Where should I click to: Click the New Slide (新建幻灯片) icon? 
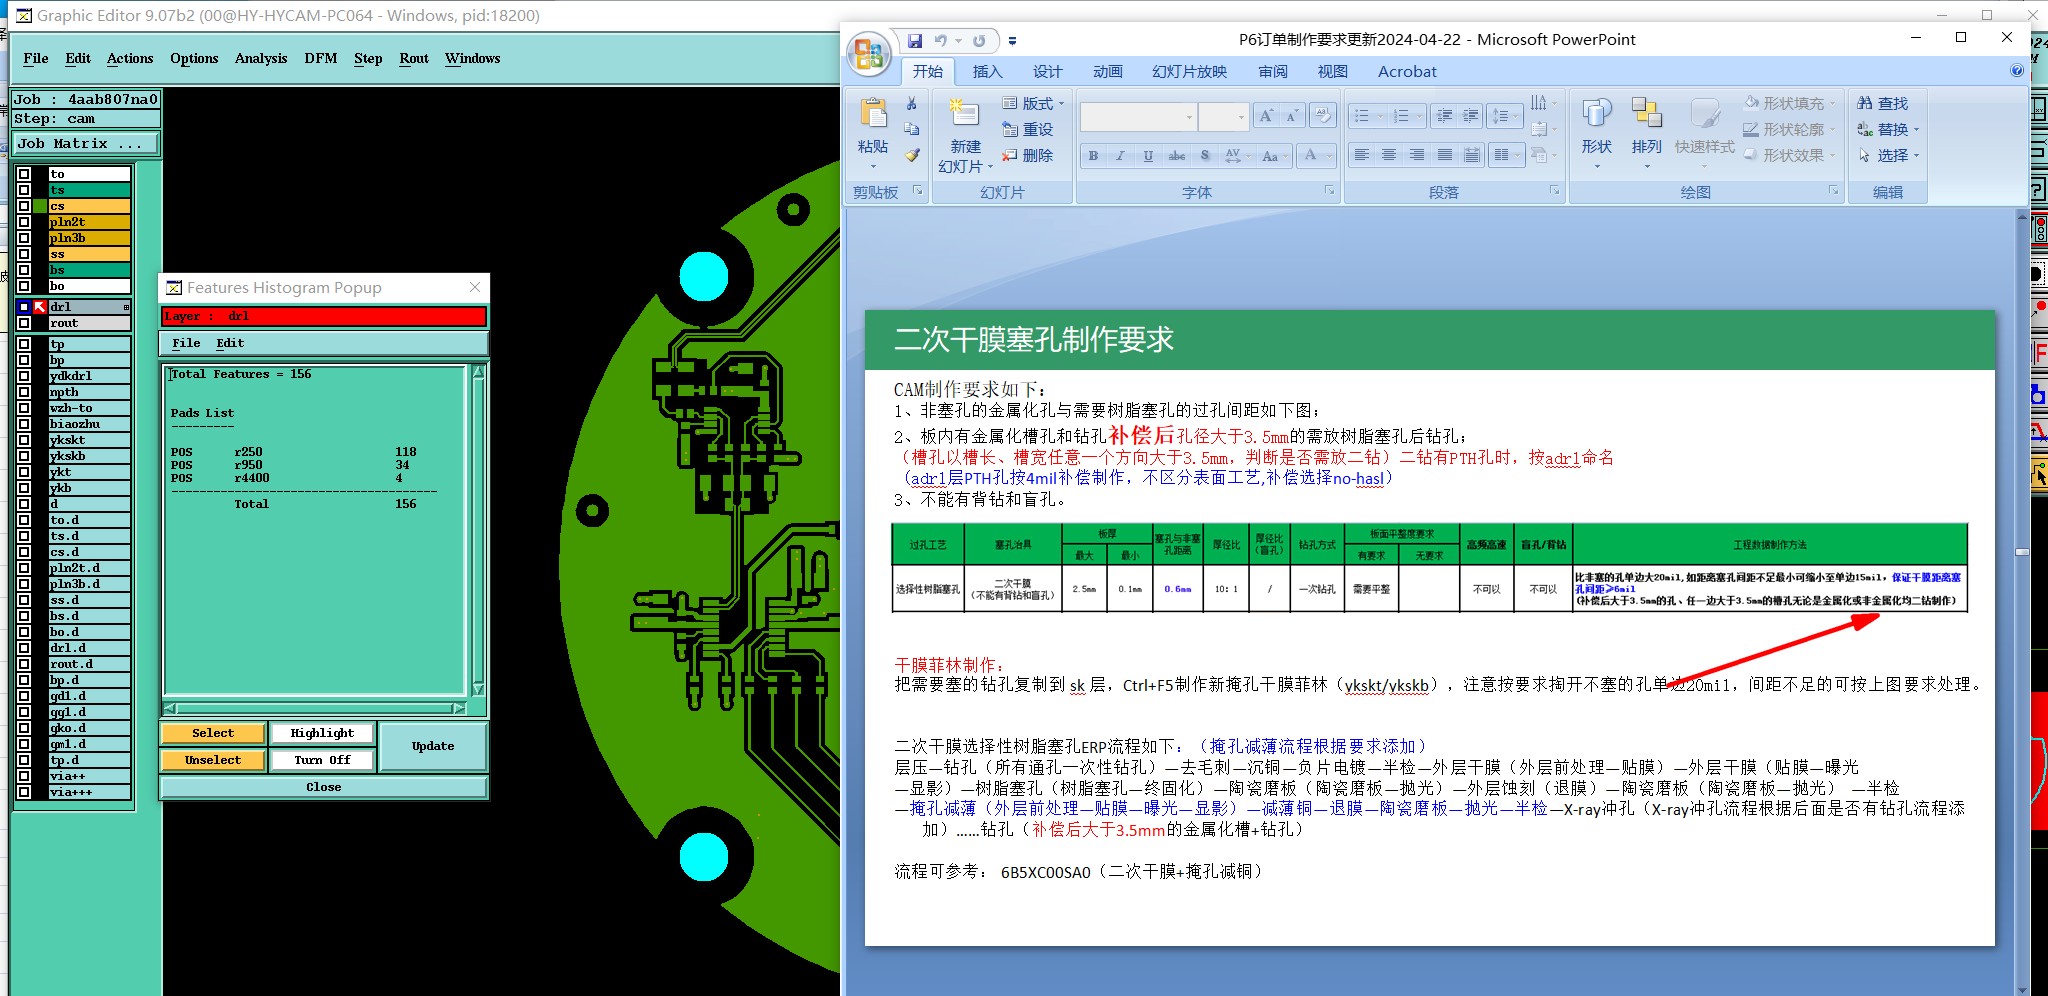tap(964, 113)
